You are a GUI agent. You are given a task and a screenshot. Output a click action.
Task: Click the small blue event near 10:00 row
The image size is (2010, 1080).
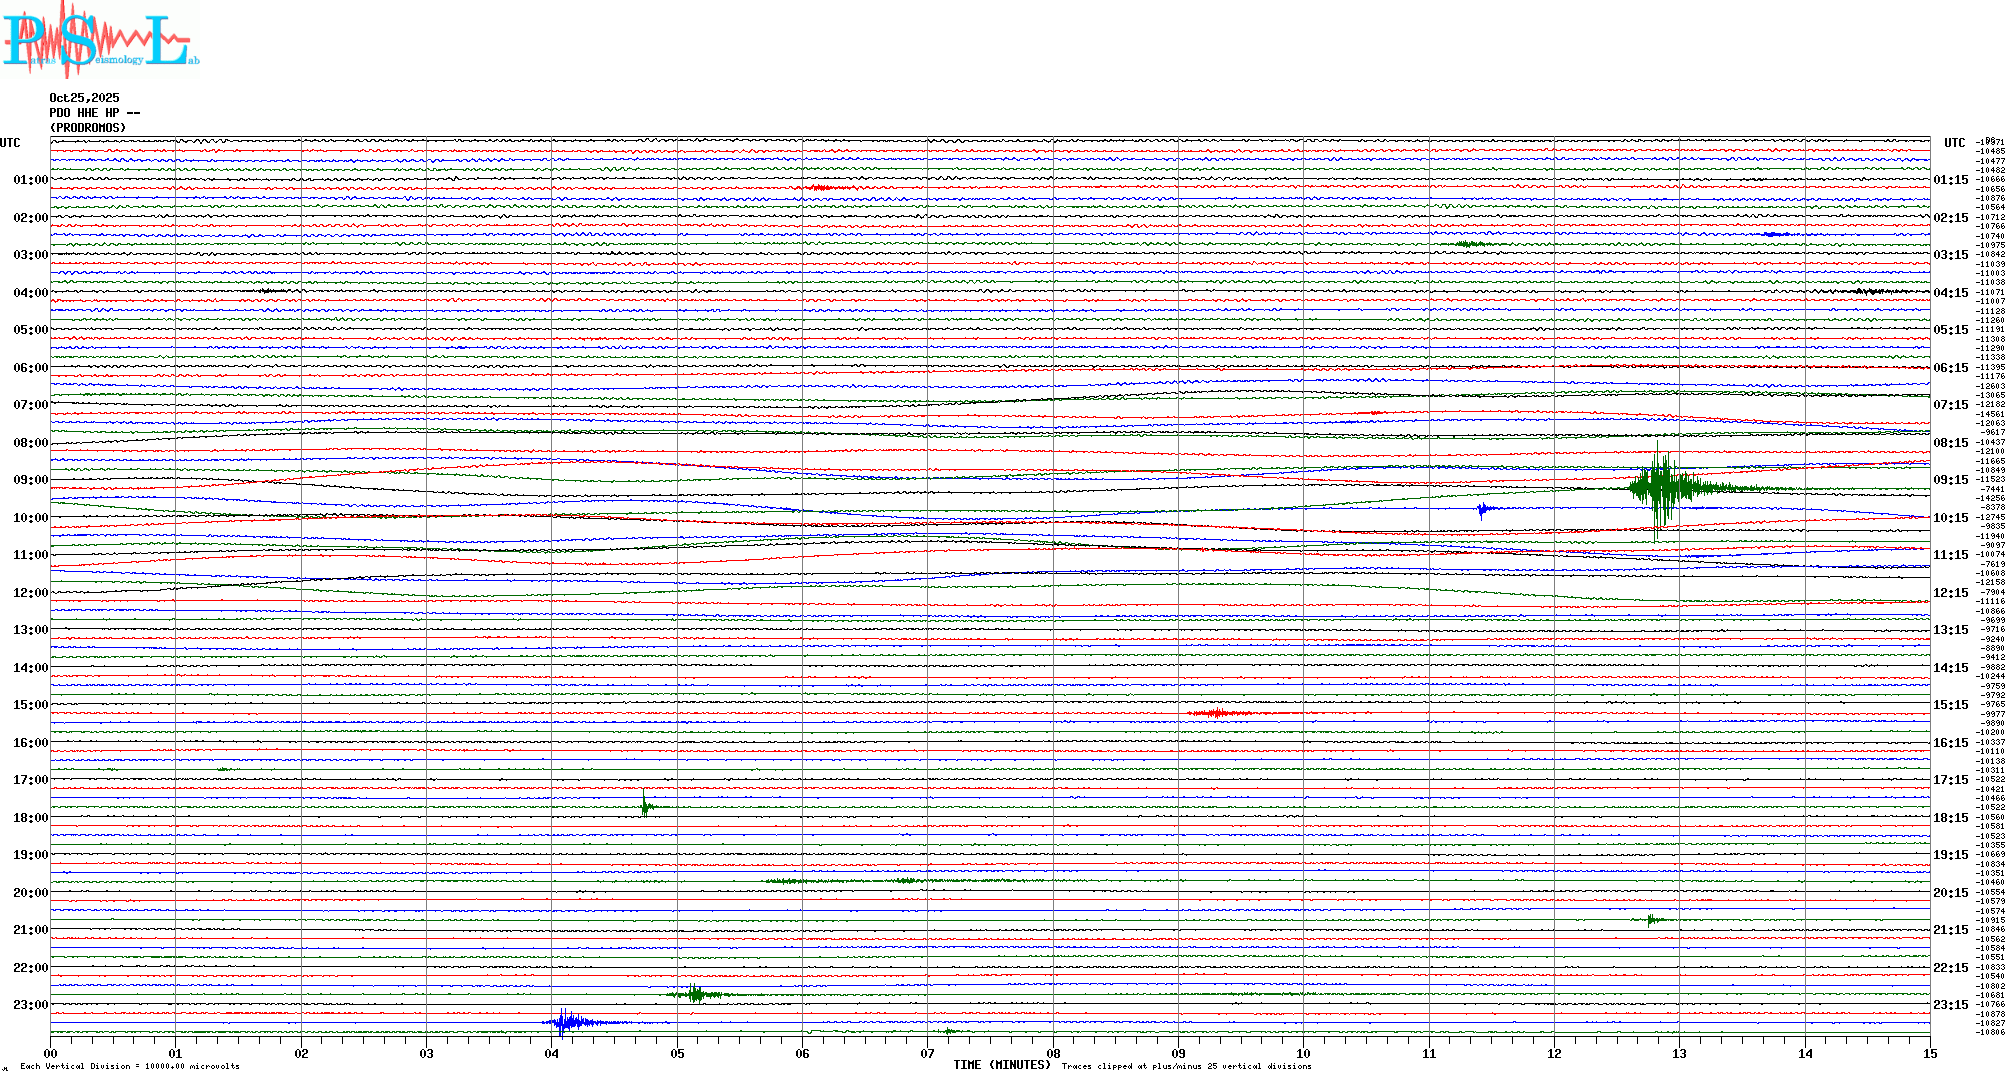[1483, 509]
